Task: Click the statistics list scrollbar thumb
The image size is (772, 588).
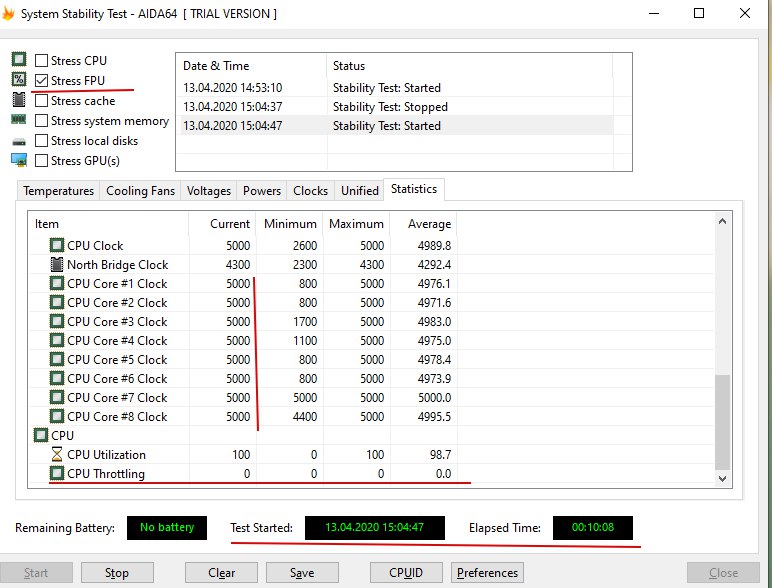Action: tap(722, 422)
